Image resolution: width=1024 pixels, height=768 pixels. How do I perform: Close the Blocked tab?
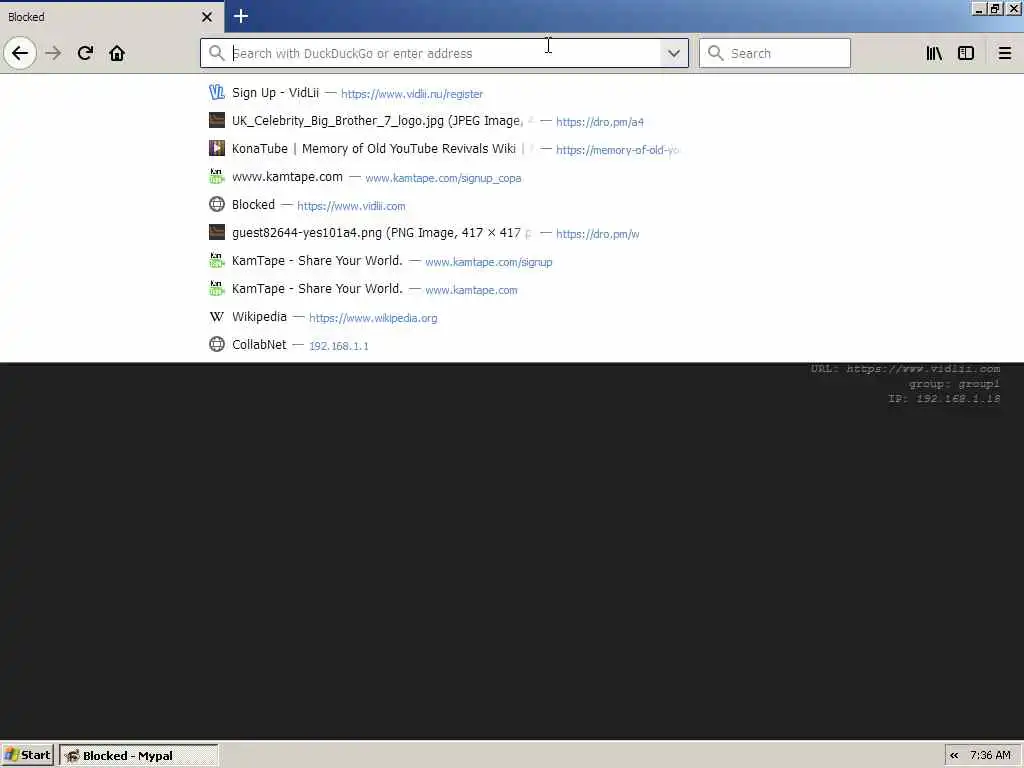[207, 17]
